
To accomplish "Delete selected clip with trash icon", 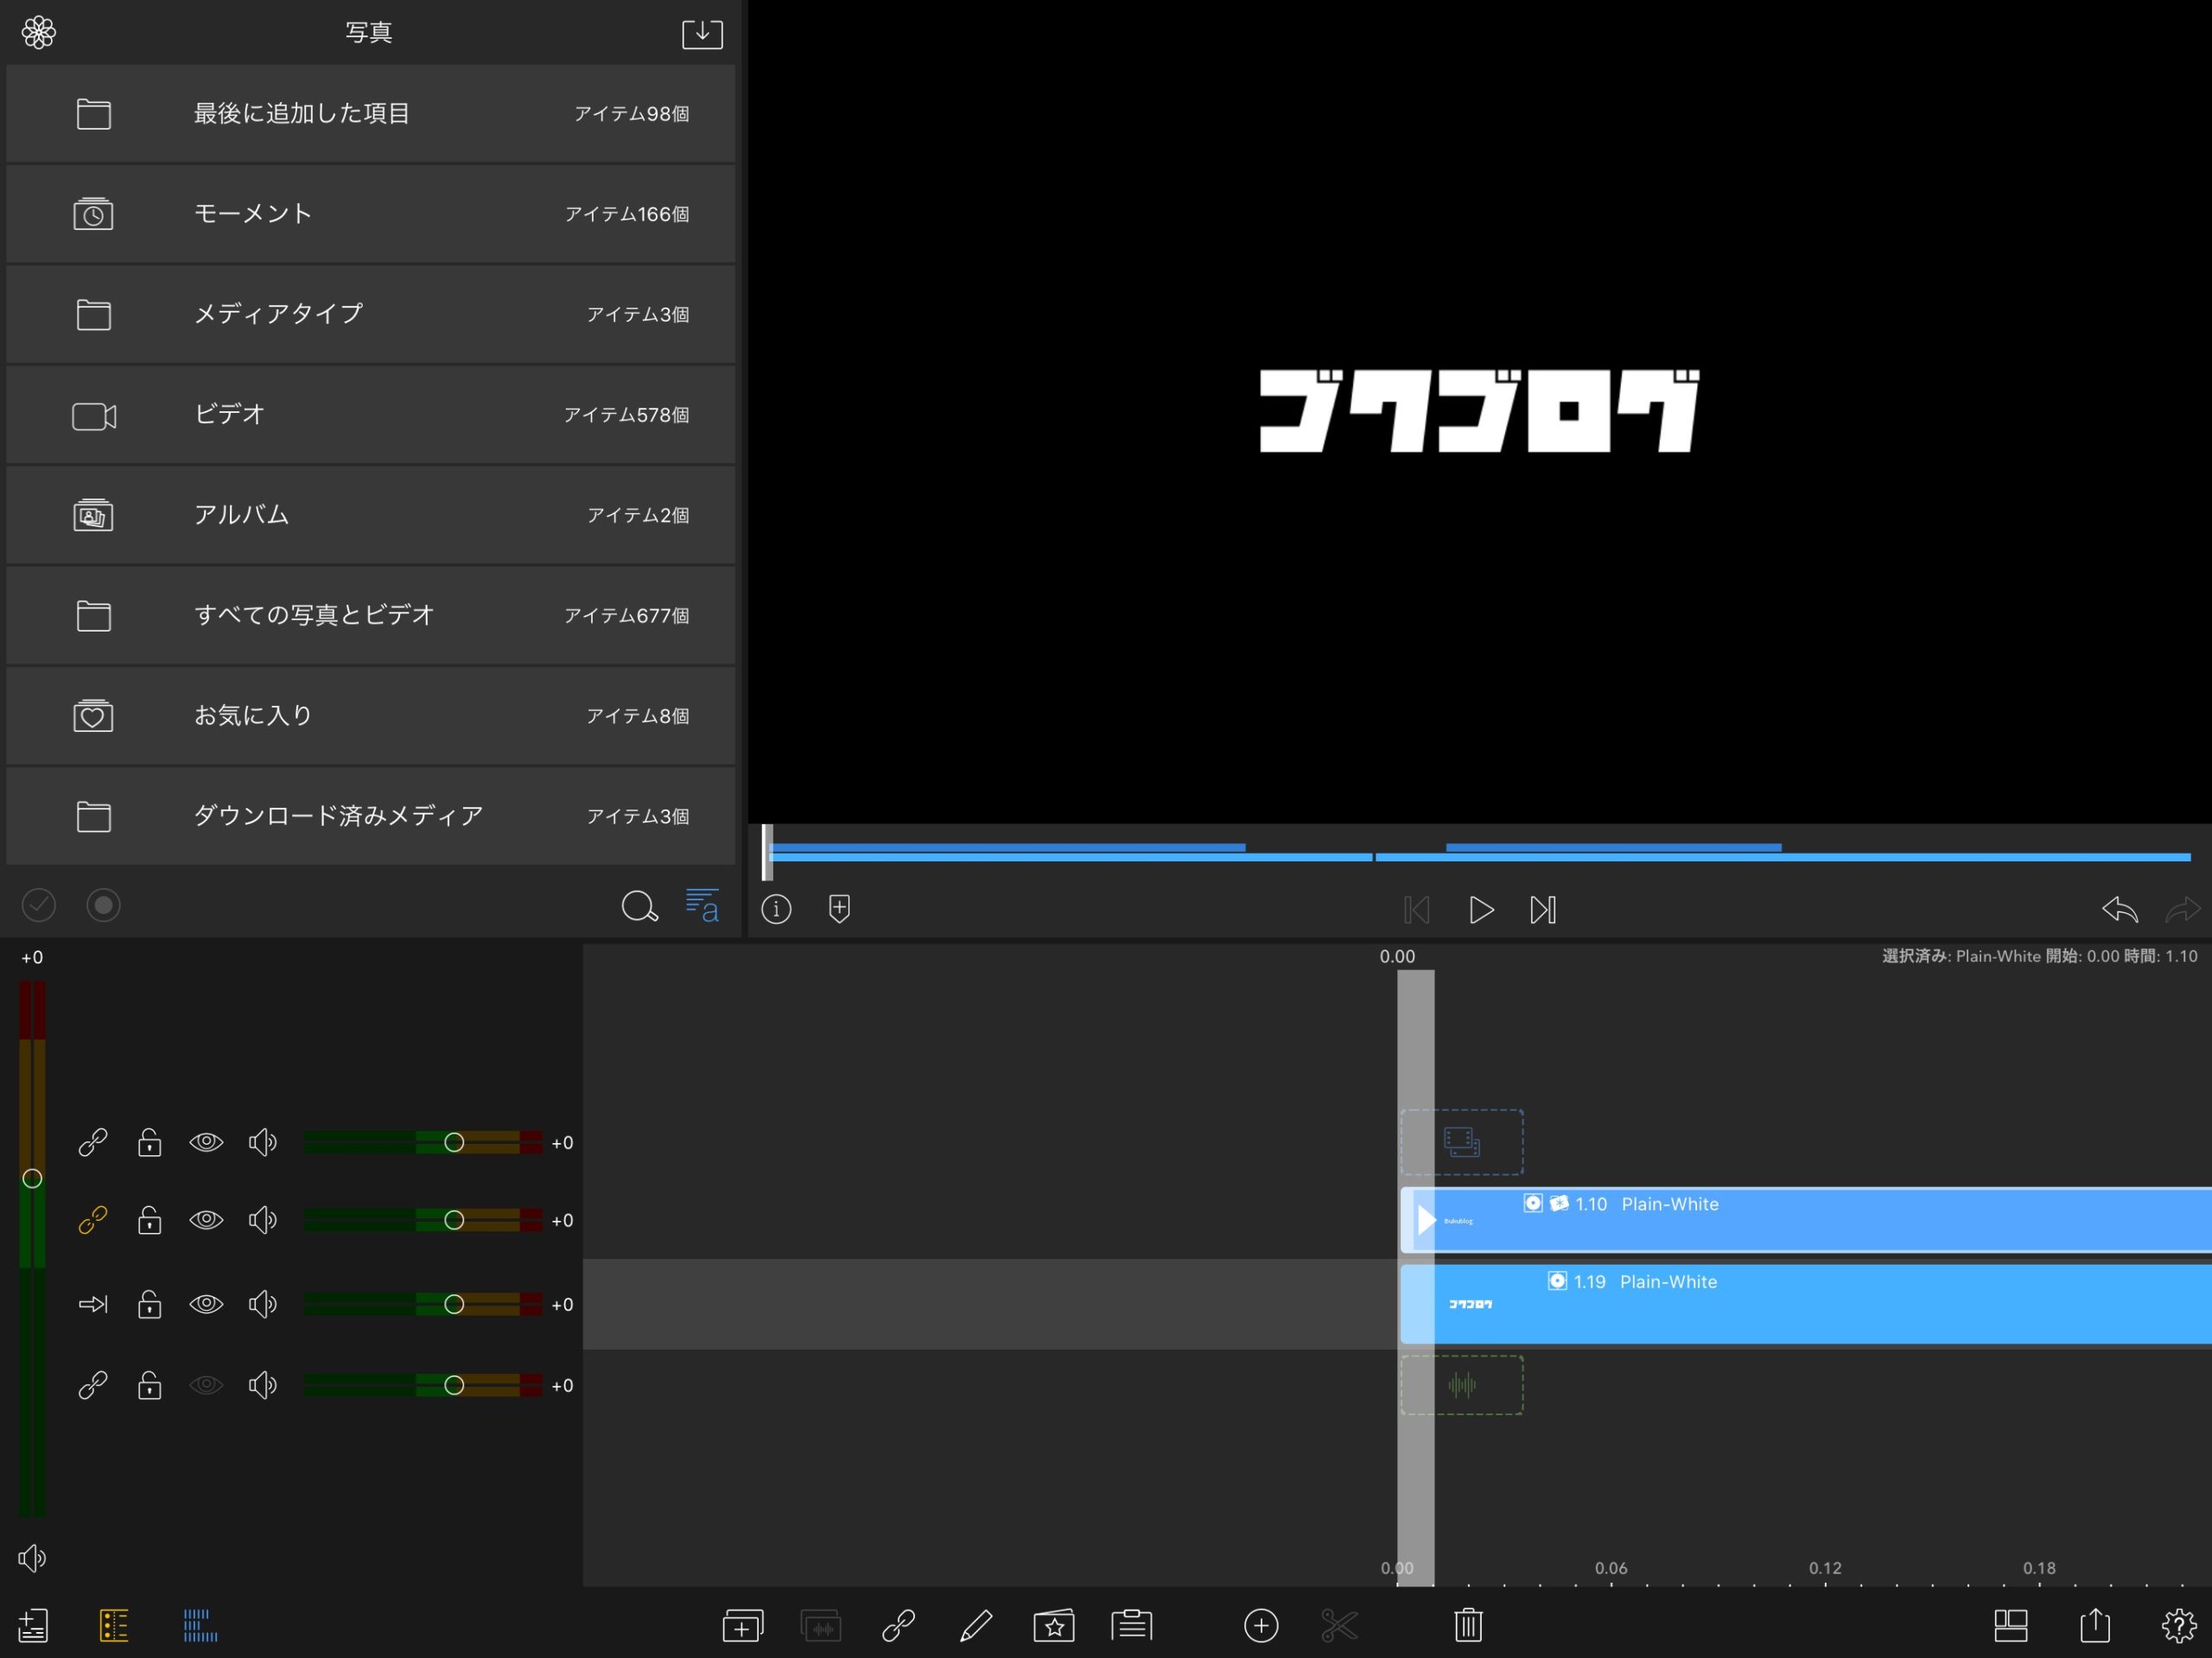I will pyautogui.click(x=1468, y=1625).
